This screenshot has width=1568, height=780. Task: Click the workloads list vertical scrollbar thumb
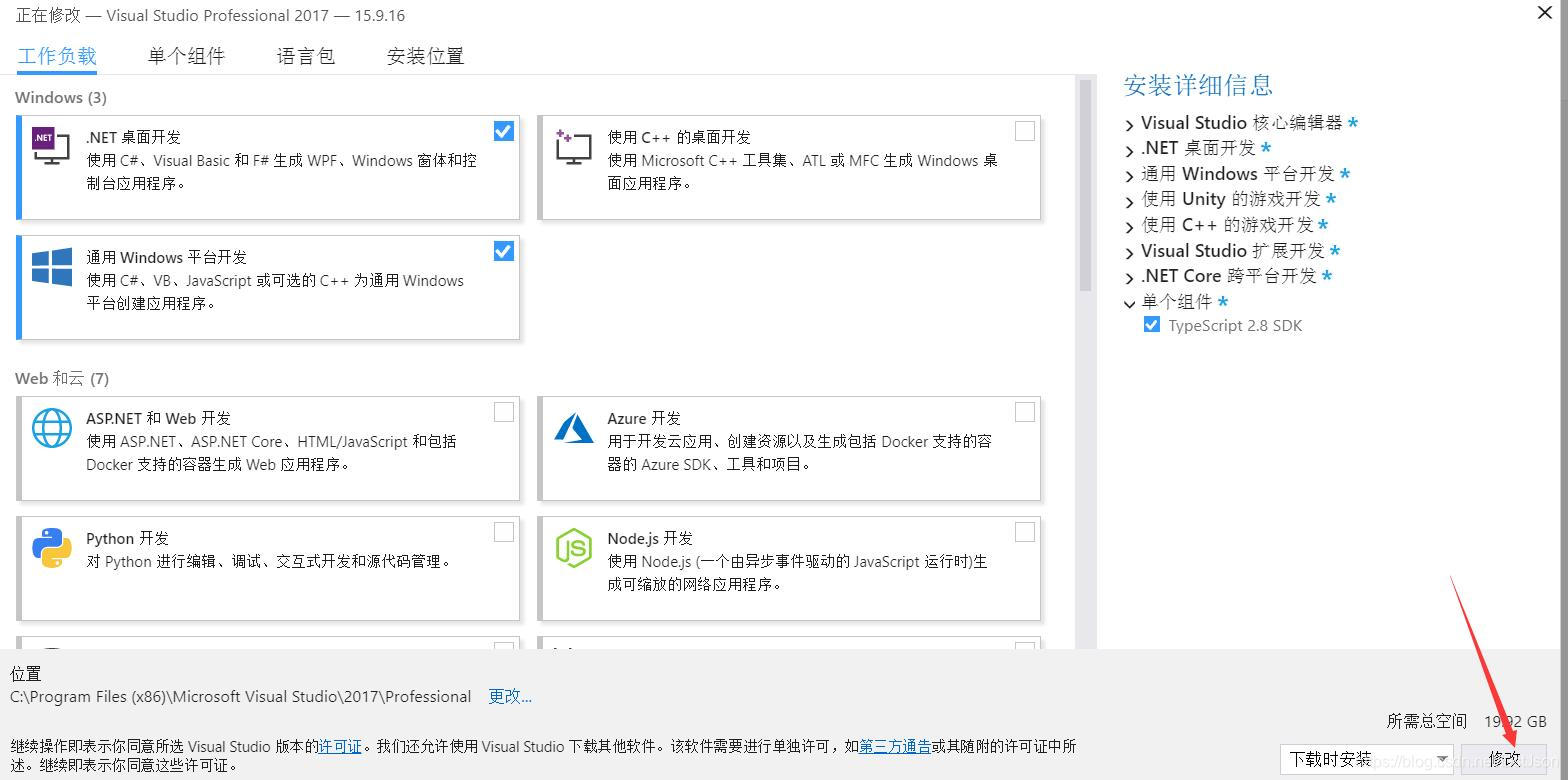[1085, 185]
